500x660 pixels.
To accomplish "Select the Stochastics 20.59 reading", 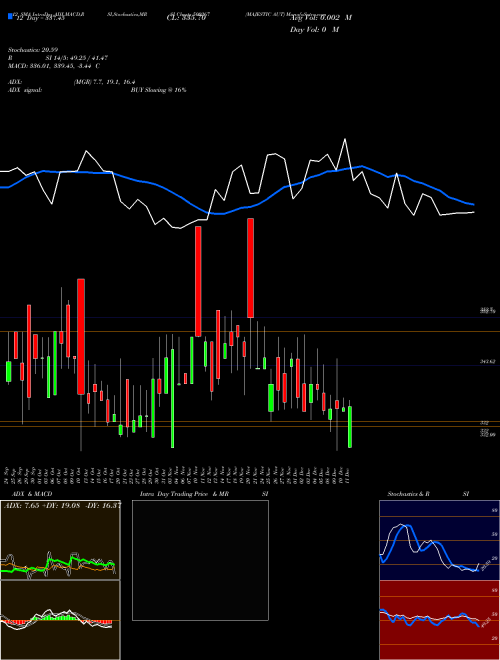I will 32,50.
